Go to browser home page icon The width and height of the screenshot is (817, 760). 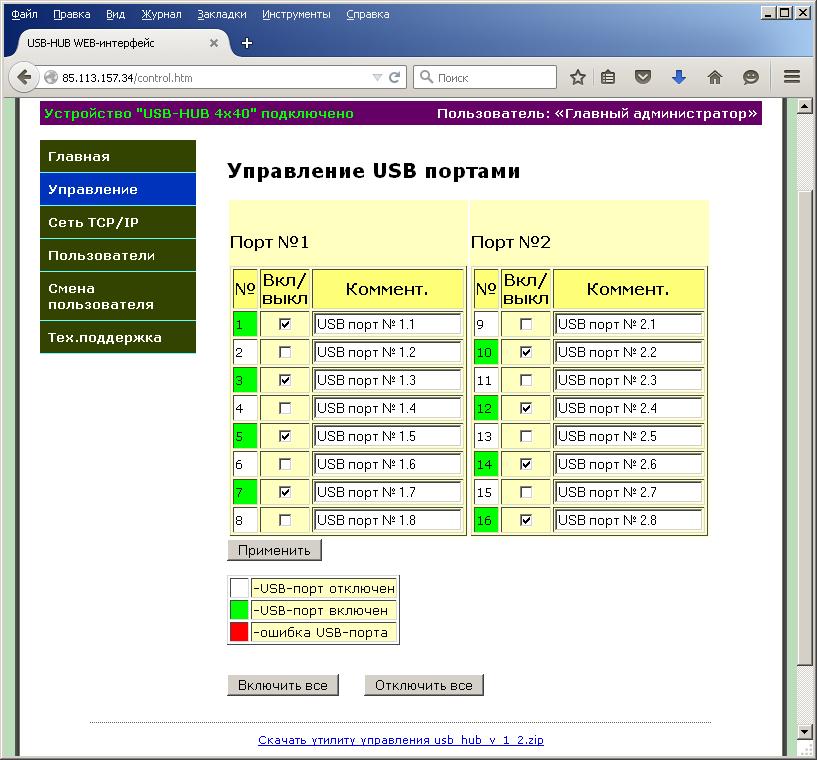pyautogui.click(x=715, y=78)
